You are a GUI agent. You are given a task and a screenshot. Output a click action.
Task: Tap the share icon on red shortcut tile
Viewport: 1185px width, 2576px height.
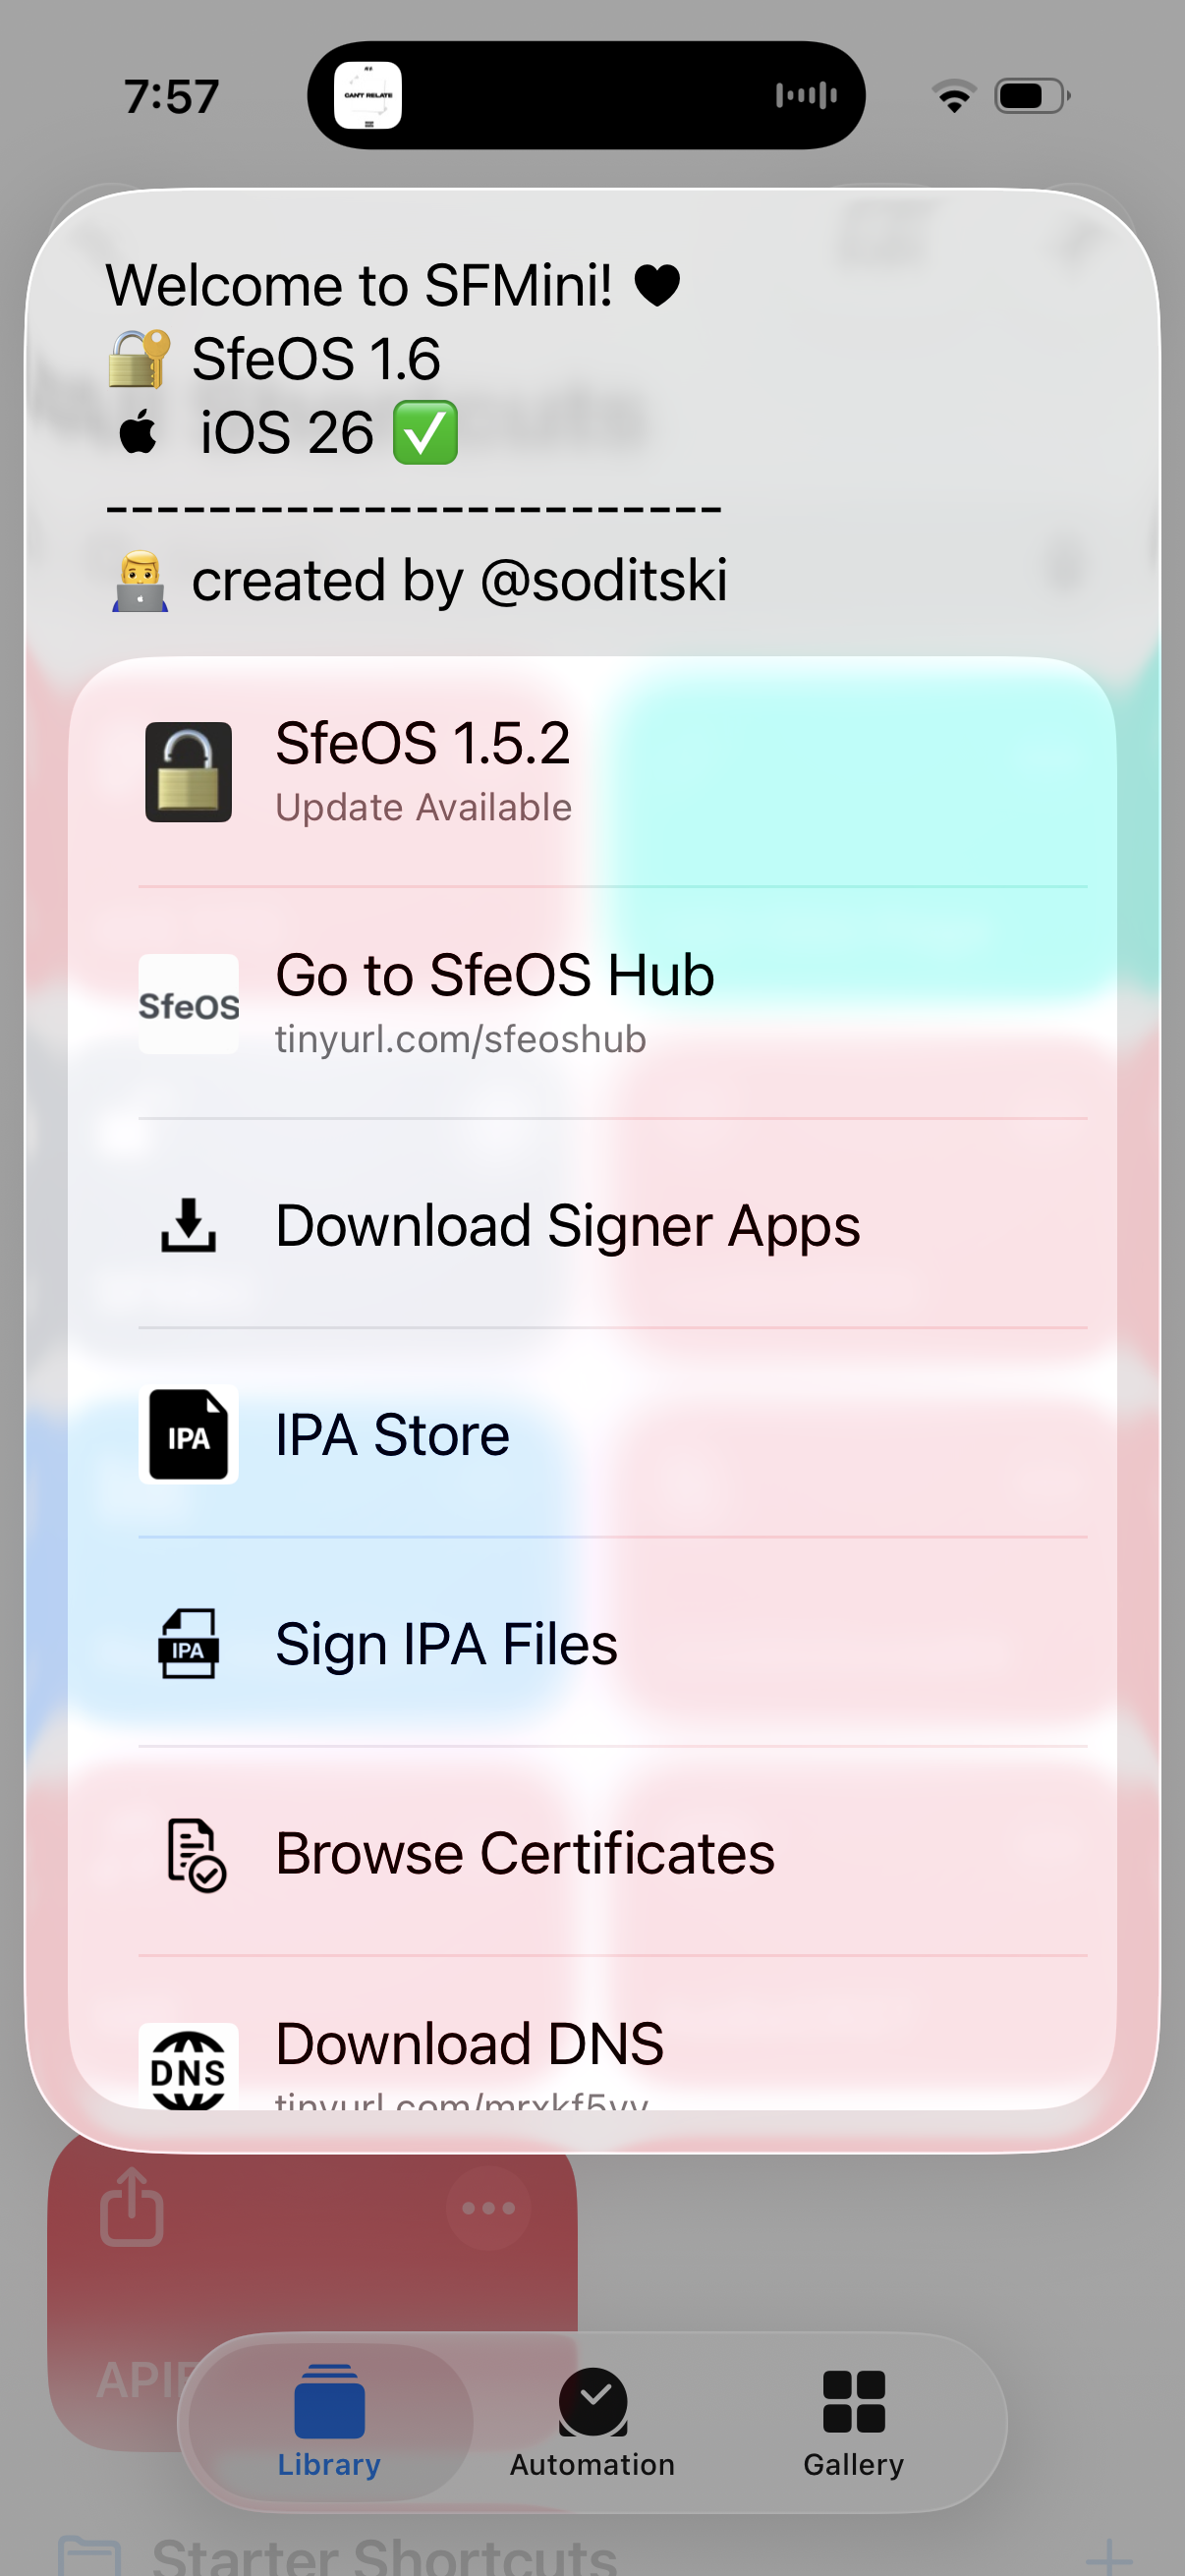(x=132, y=2206)
